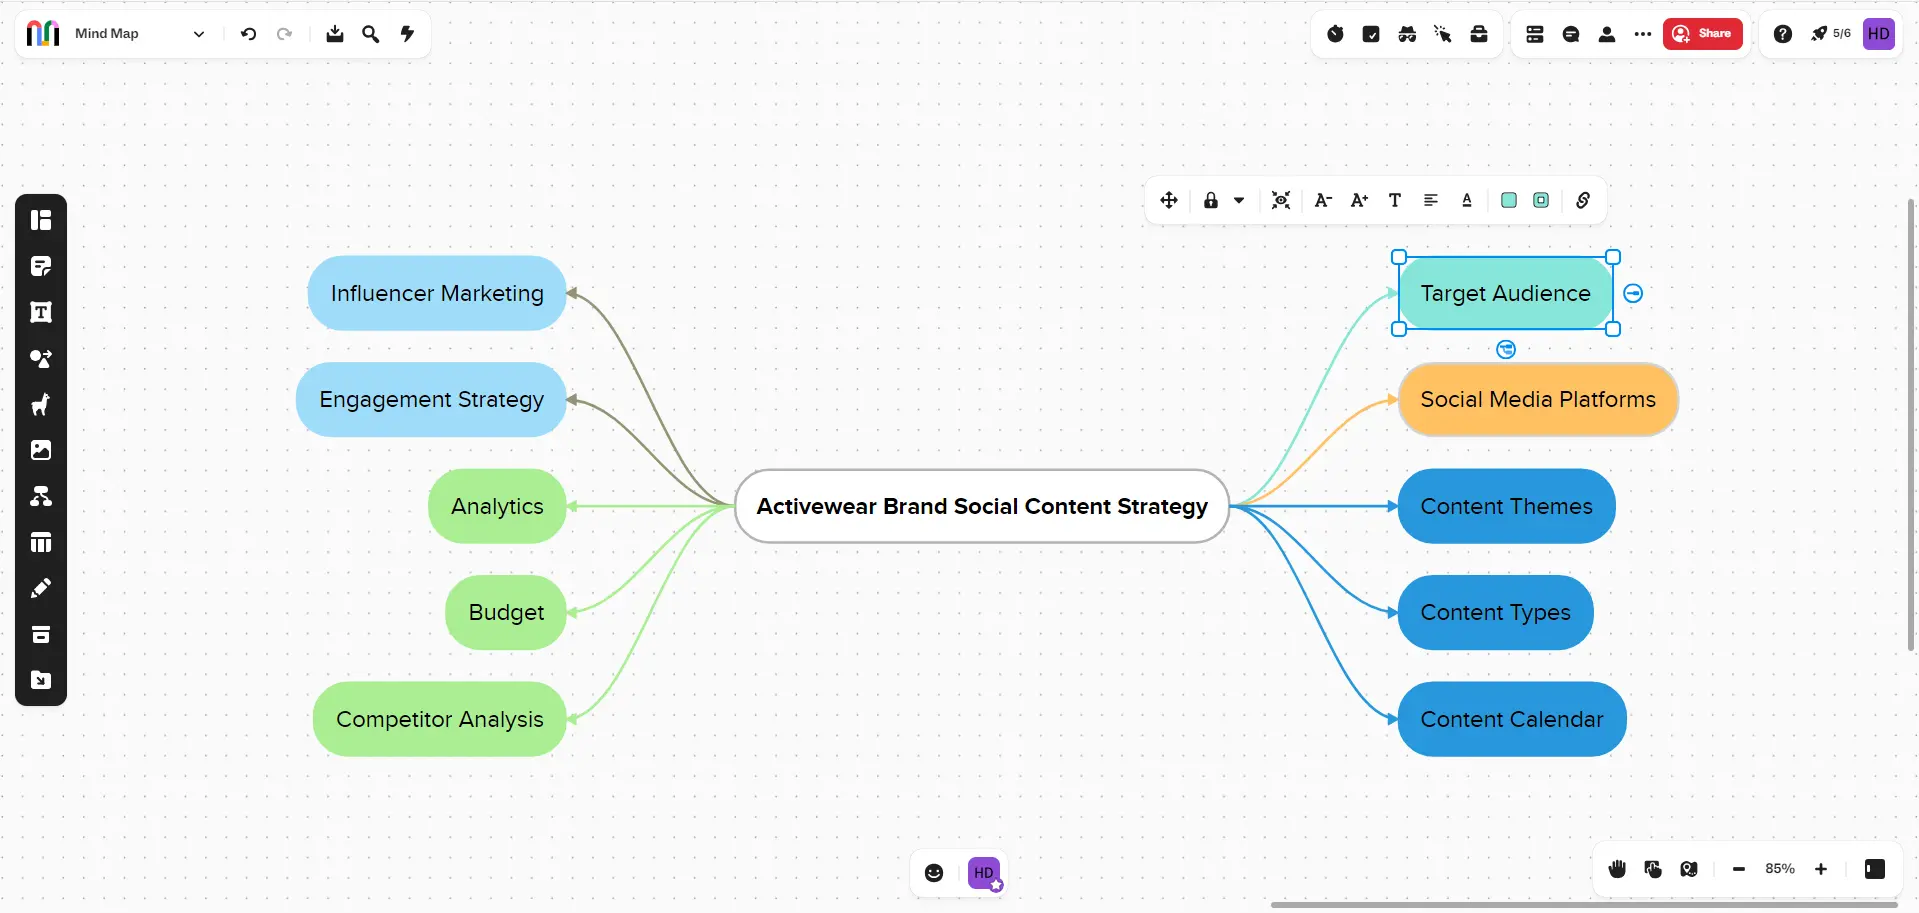Decrease font size with A- button
1919x913 pixels.
pos(1323,200)
